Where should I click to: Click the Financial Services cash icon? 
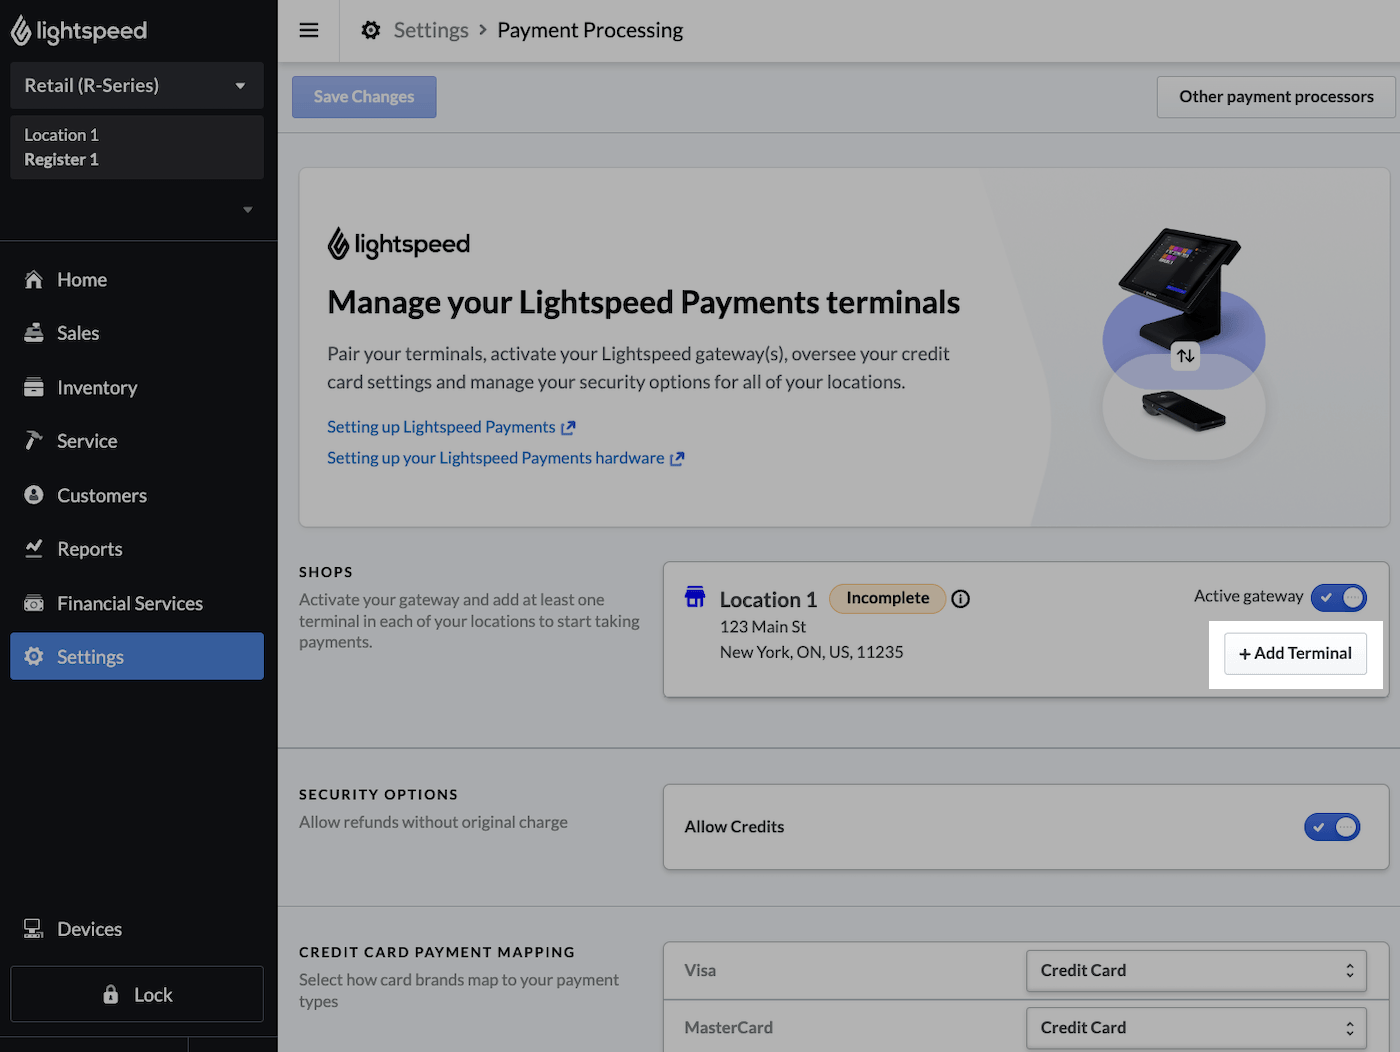click(x=34, y=603)
